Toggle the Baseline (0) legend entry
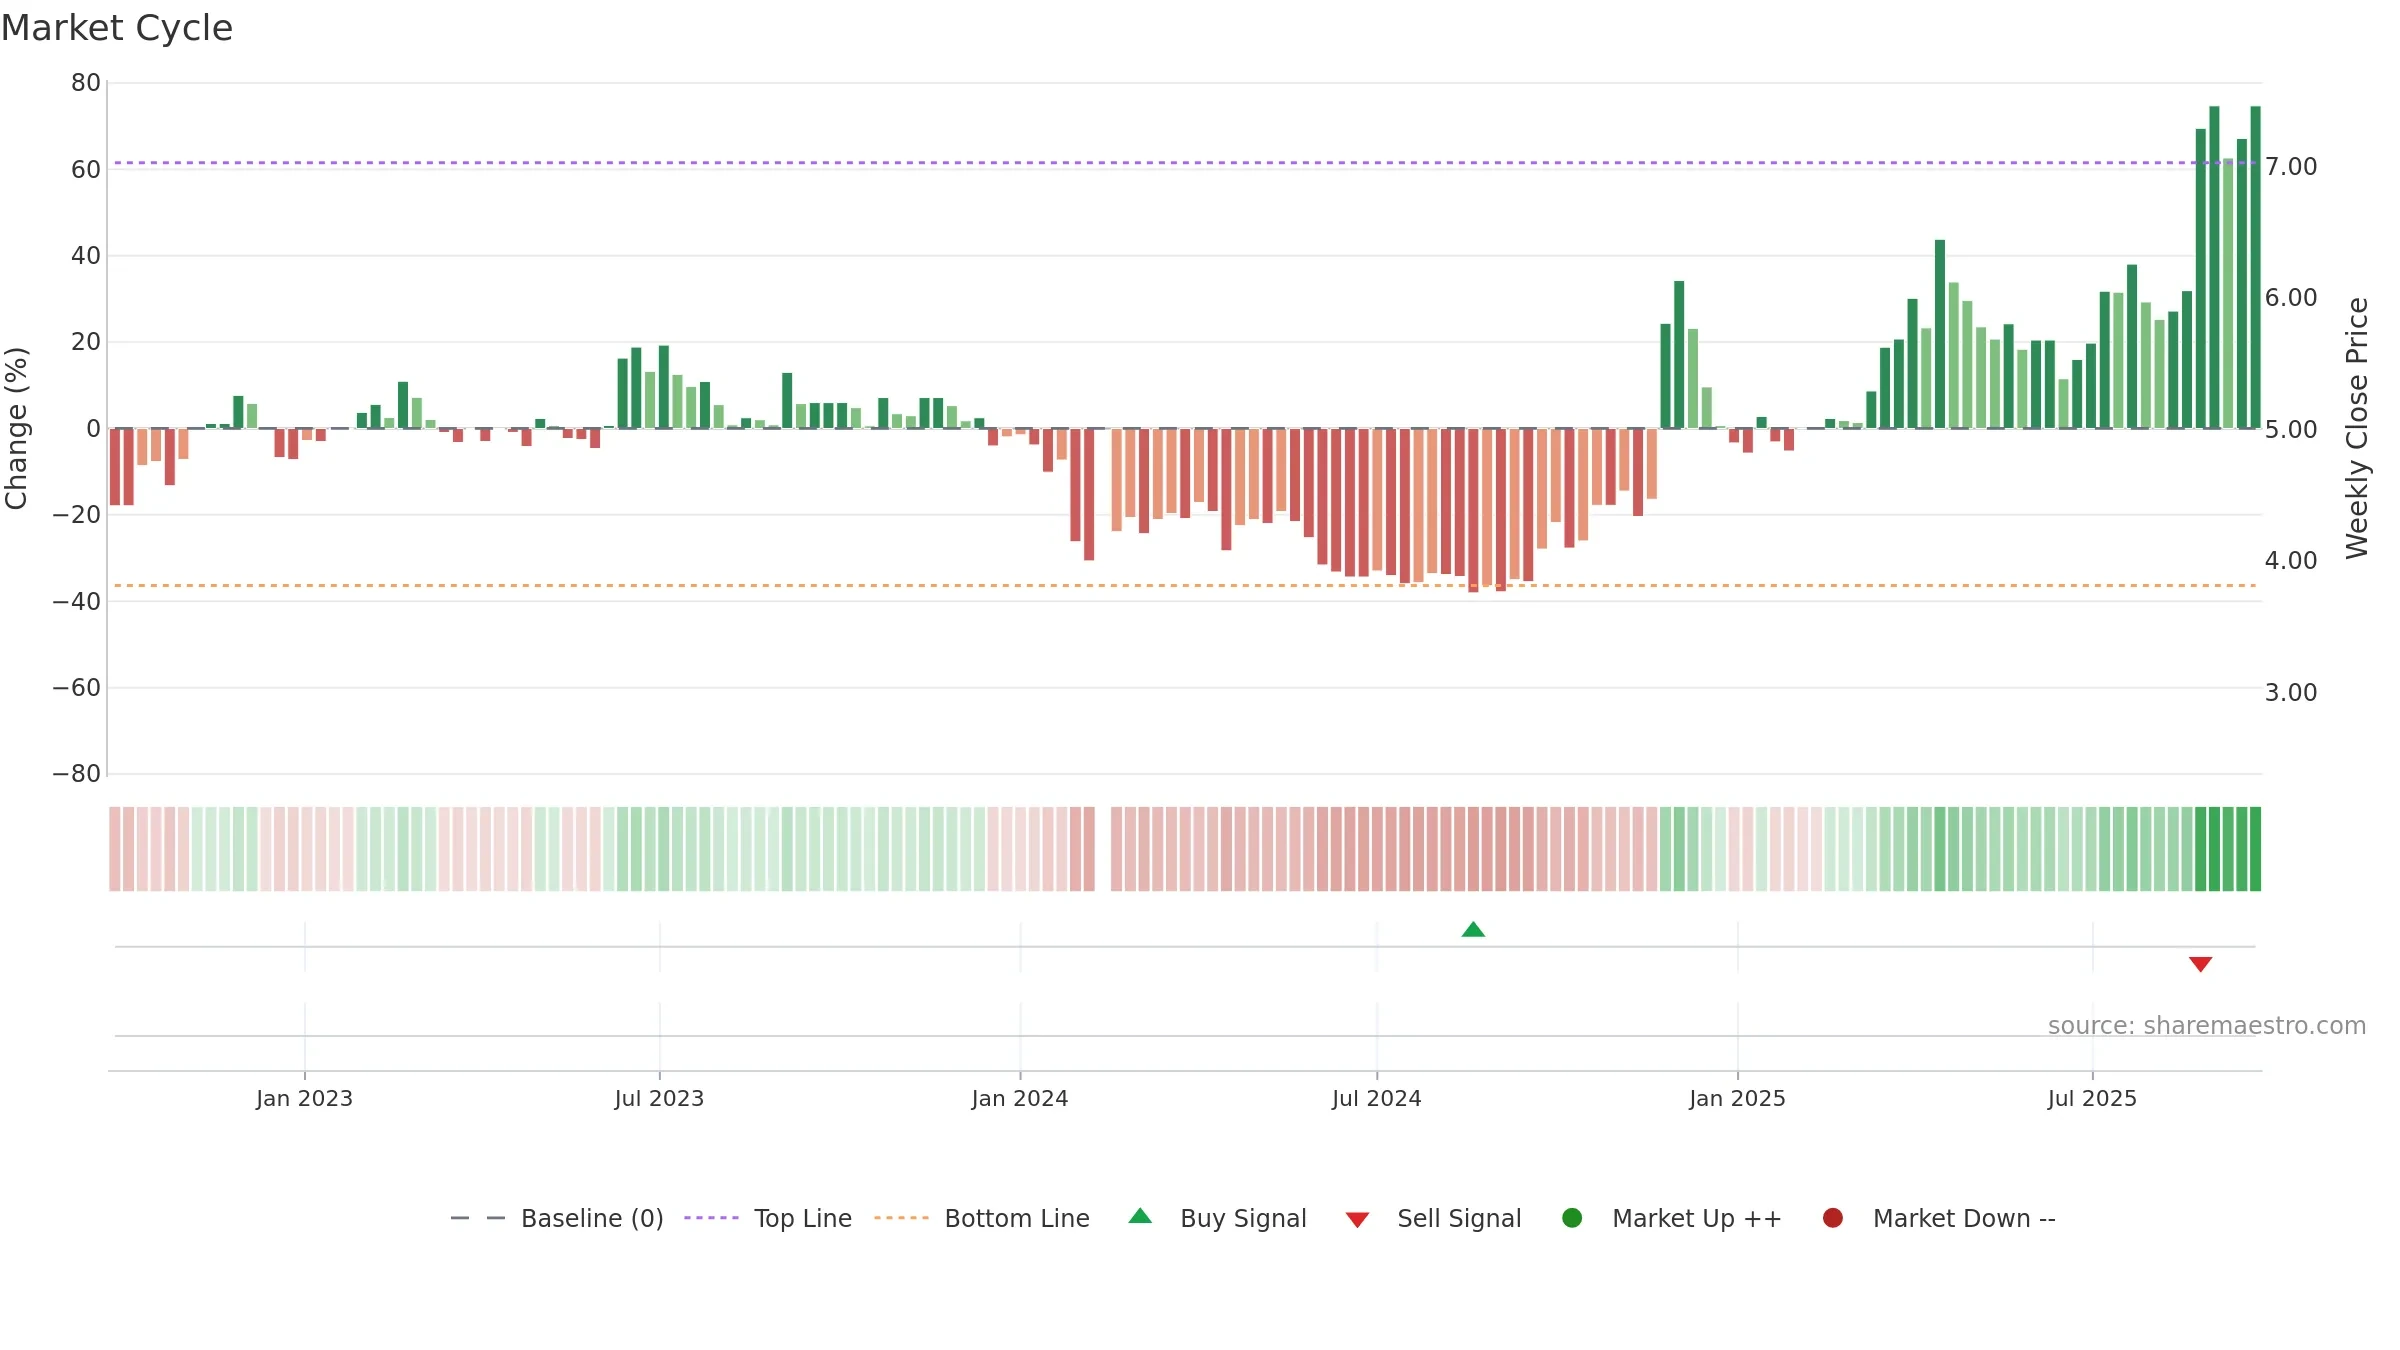 pos(557,1218)
